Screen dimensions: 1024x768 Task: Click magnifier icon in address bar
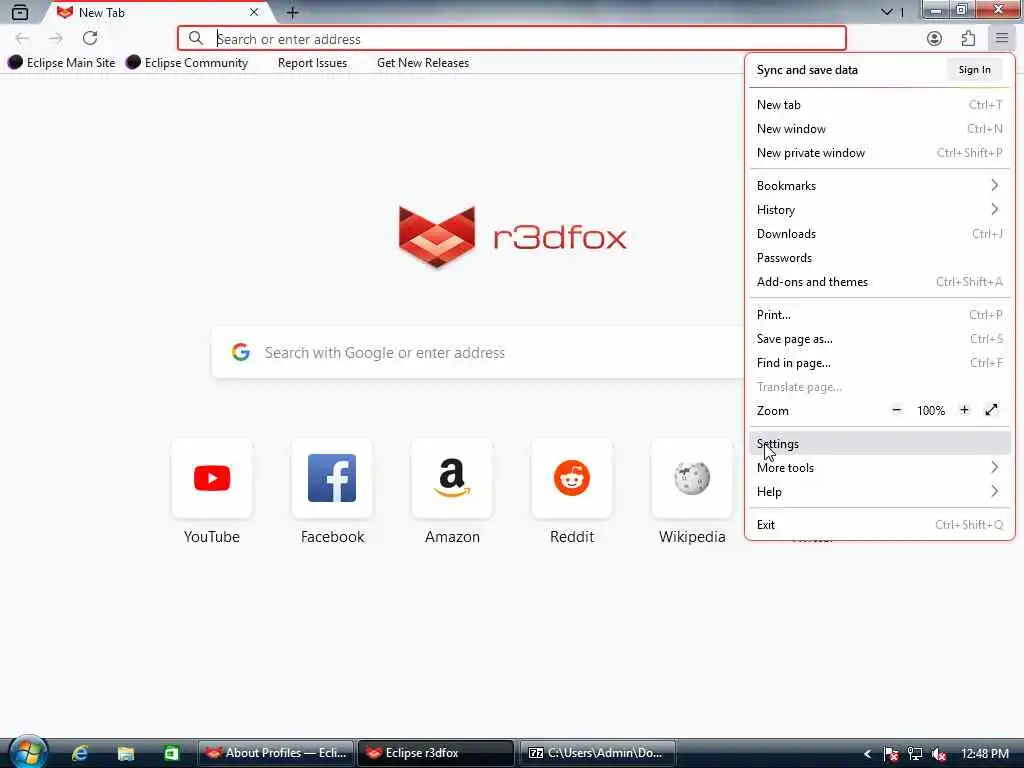(195, 39)
